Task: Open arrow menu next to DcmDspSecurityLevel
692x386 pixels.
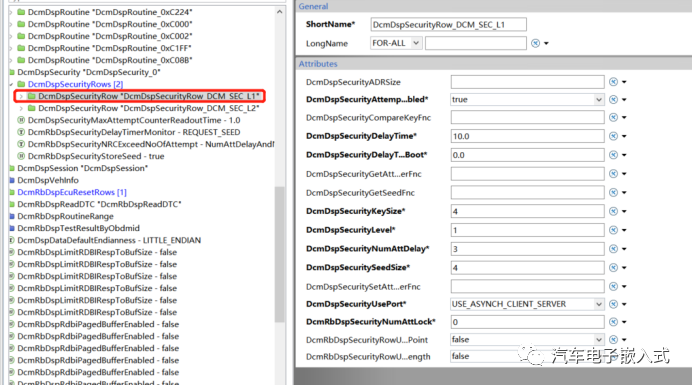Action: (624, 230)
